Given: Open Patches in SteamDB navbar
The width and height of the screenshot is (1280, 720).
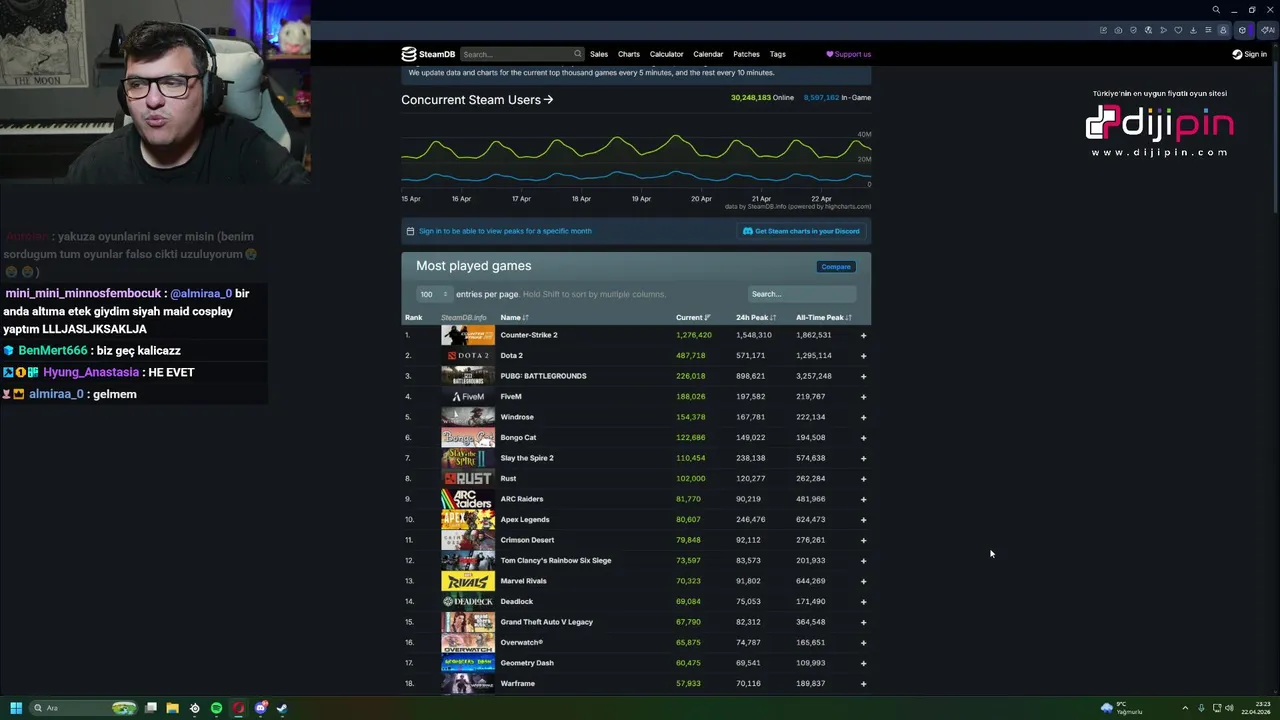Looking at the screenshot, I should pyautogui.click(x=746, y=54).
